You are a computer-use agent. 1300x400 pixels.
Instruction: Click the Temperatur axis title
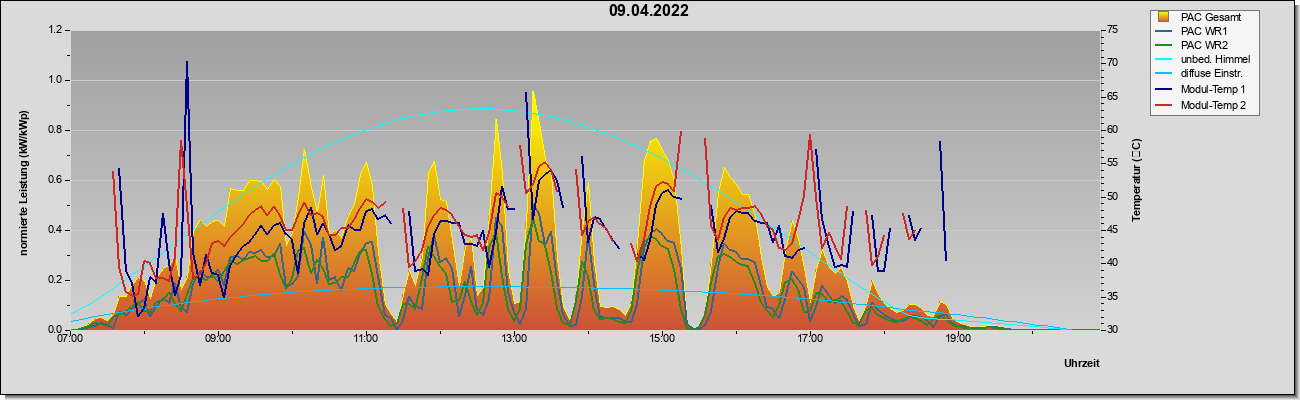tap(1136, 180)
